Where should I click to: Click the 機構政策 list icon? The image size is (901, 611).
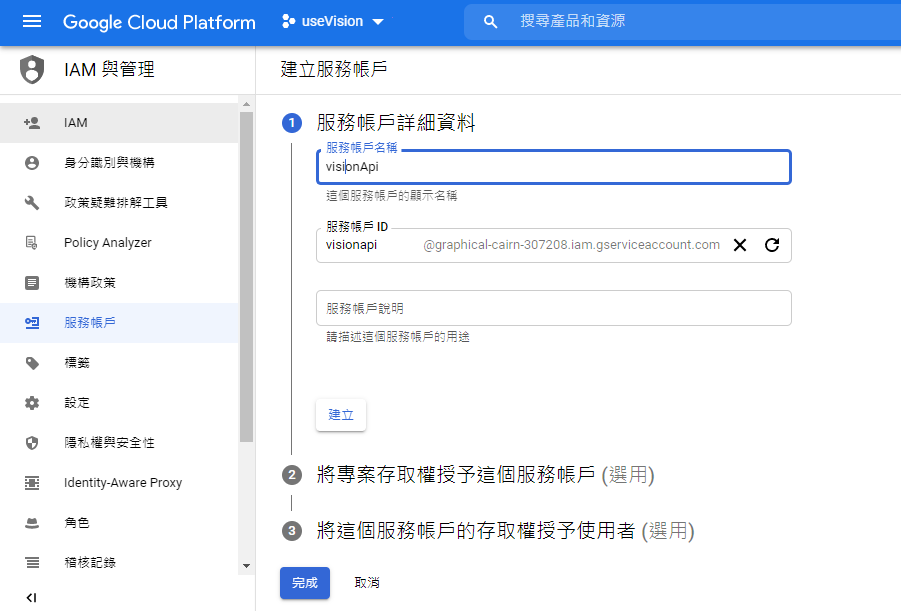click(x=32, y=283)
